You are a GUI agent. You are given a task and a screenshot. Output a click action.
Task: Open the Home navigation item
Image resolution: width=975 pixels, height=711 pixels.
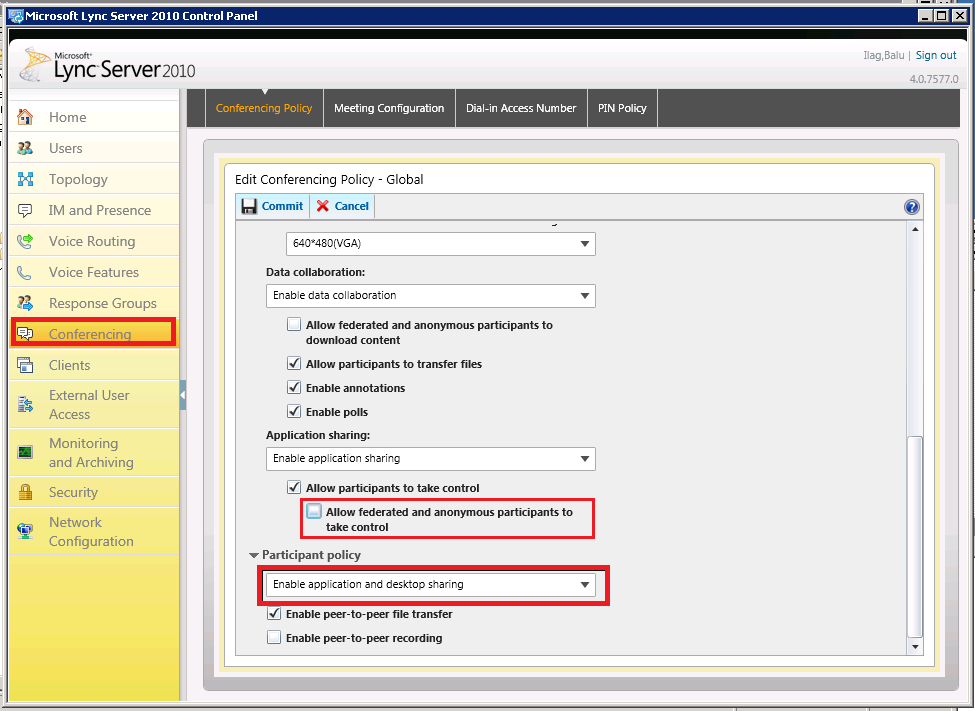(95, 117)
